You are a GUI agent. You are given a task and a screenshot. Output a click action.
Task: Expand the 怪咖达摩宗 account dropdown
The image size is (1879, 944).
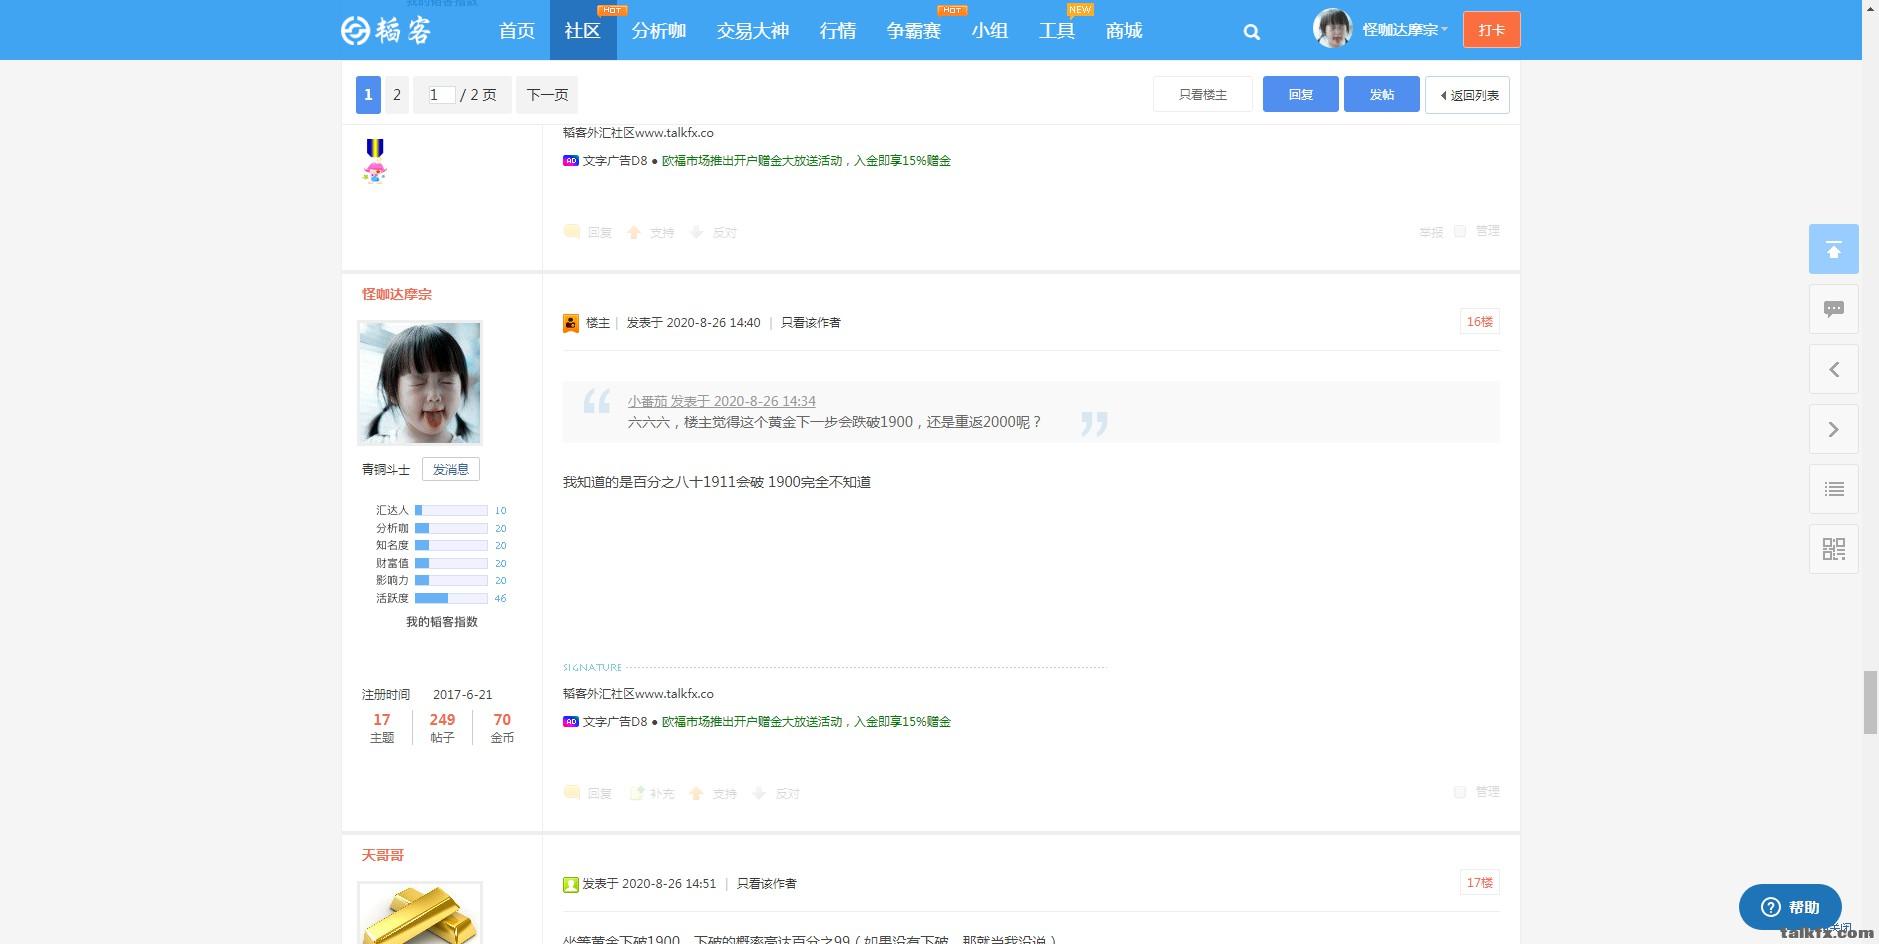click(x=1404, y=30)
